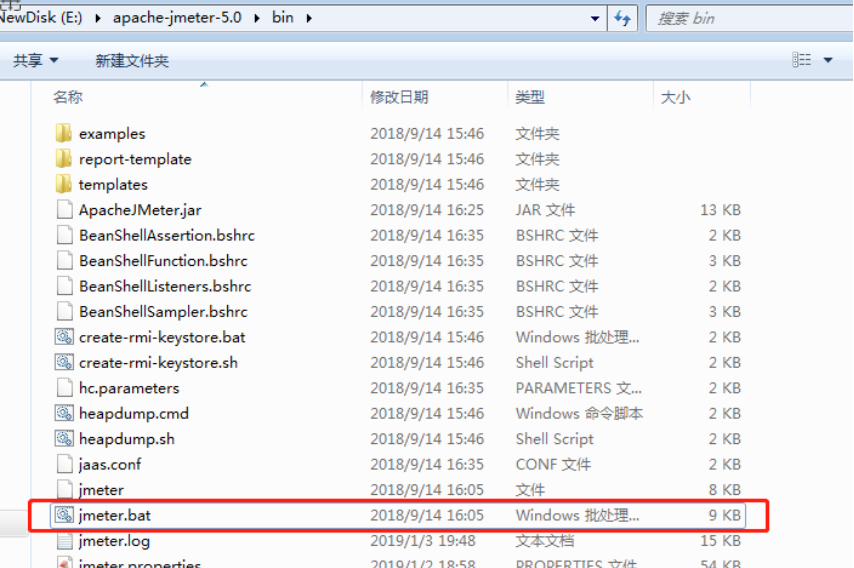Viewport: 854px width, 568px height.
Task: Select the BeanShellFunction.bshrc file name
Action: (163, 261)
